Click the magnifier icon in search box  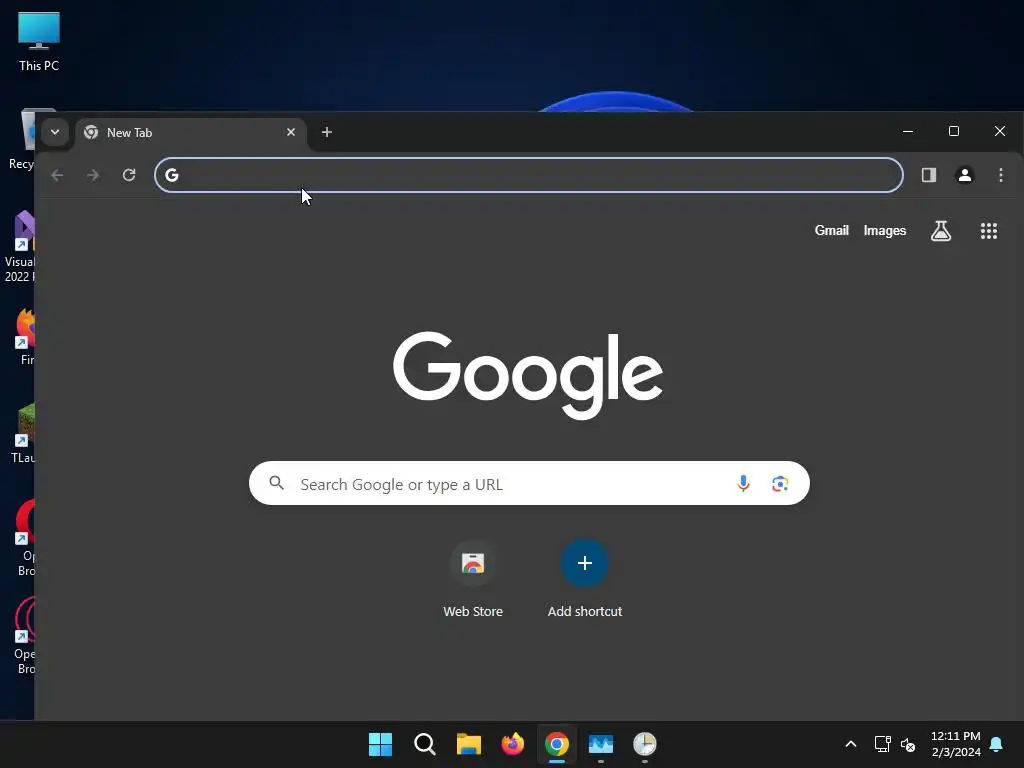pyautogui.click(x=276, y=483)
